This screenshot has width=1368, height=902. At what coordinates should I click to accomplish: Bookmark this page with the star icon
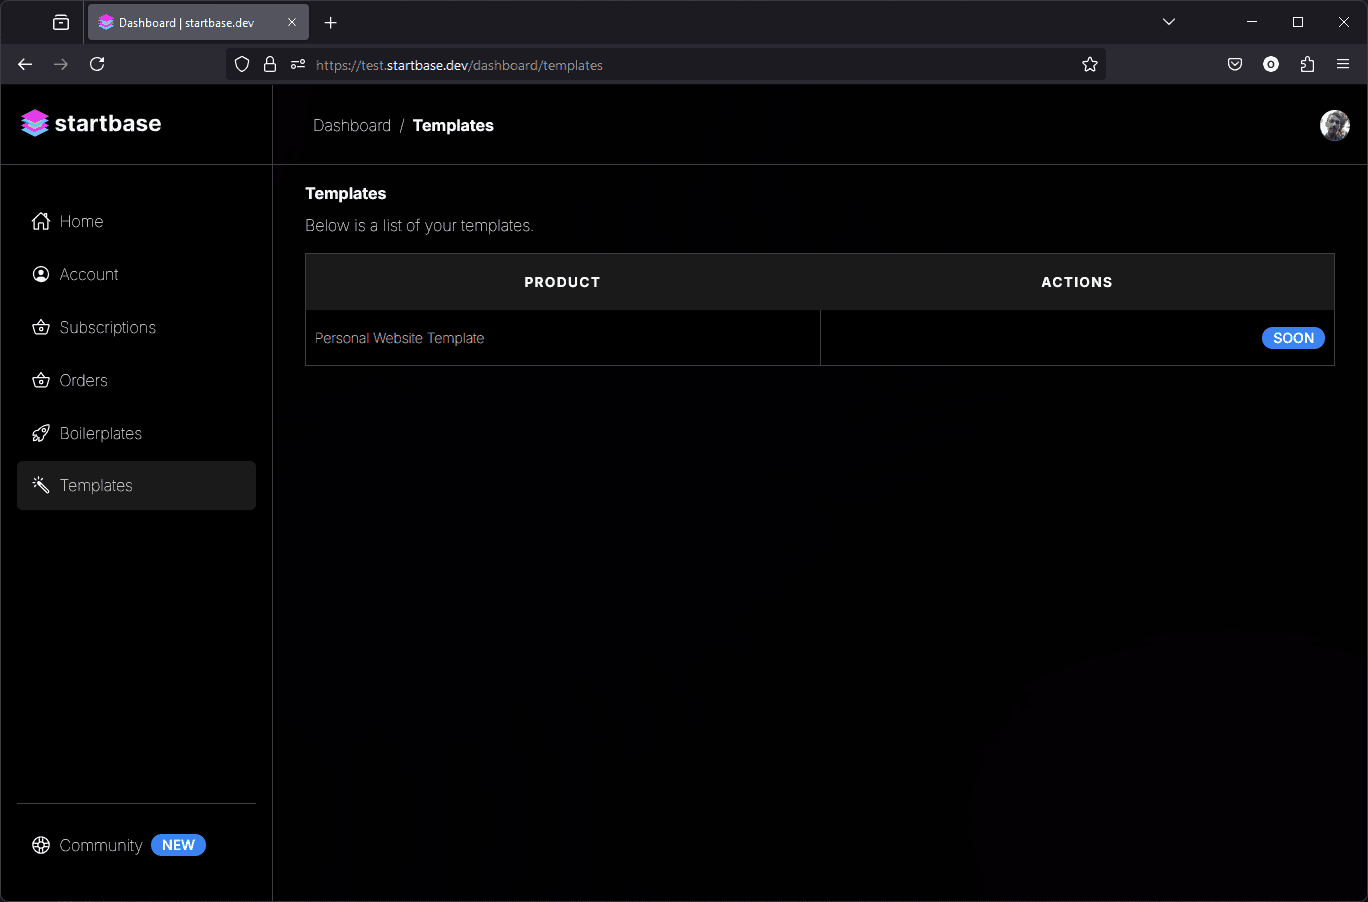click(x=1090, y=64)
